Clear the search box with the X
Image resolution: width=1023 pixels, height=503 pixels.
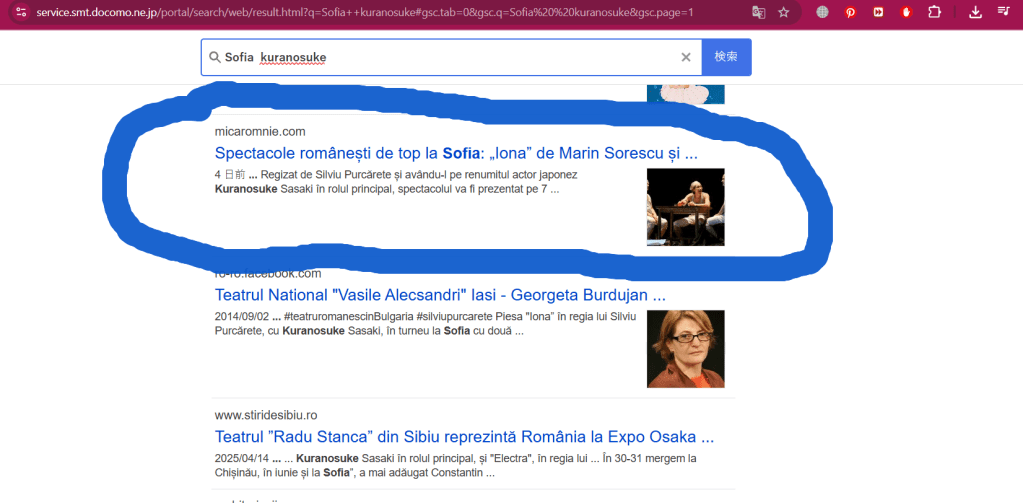686,57
